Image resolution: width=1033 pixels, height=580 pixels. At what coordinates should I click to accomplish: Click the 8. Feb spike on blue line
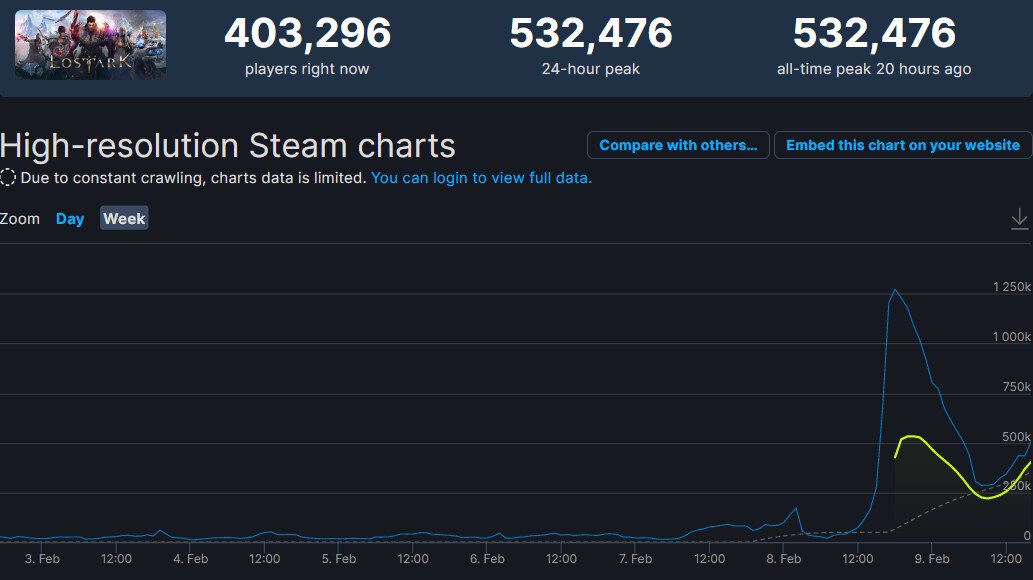click(x=796, y=509)
